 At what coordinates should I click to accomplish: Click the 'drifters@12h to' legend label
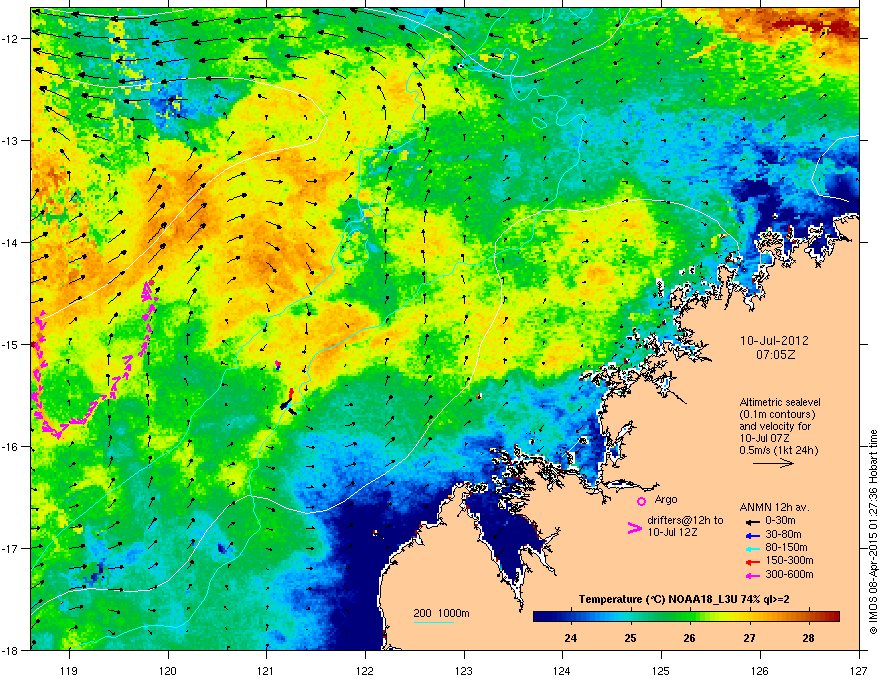pyautogui.click(x=685, y=521)
